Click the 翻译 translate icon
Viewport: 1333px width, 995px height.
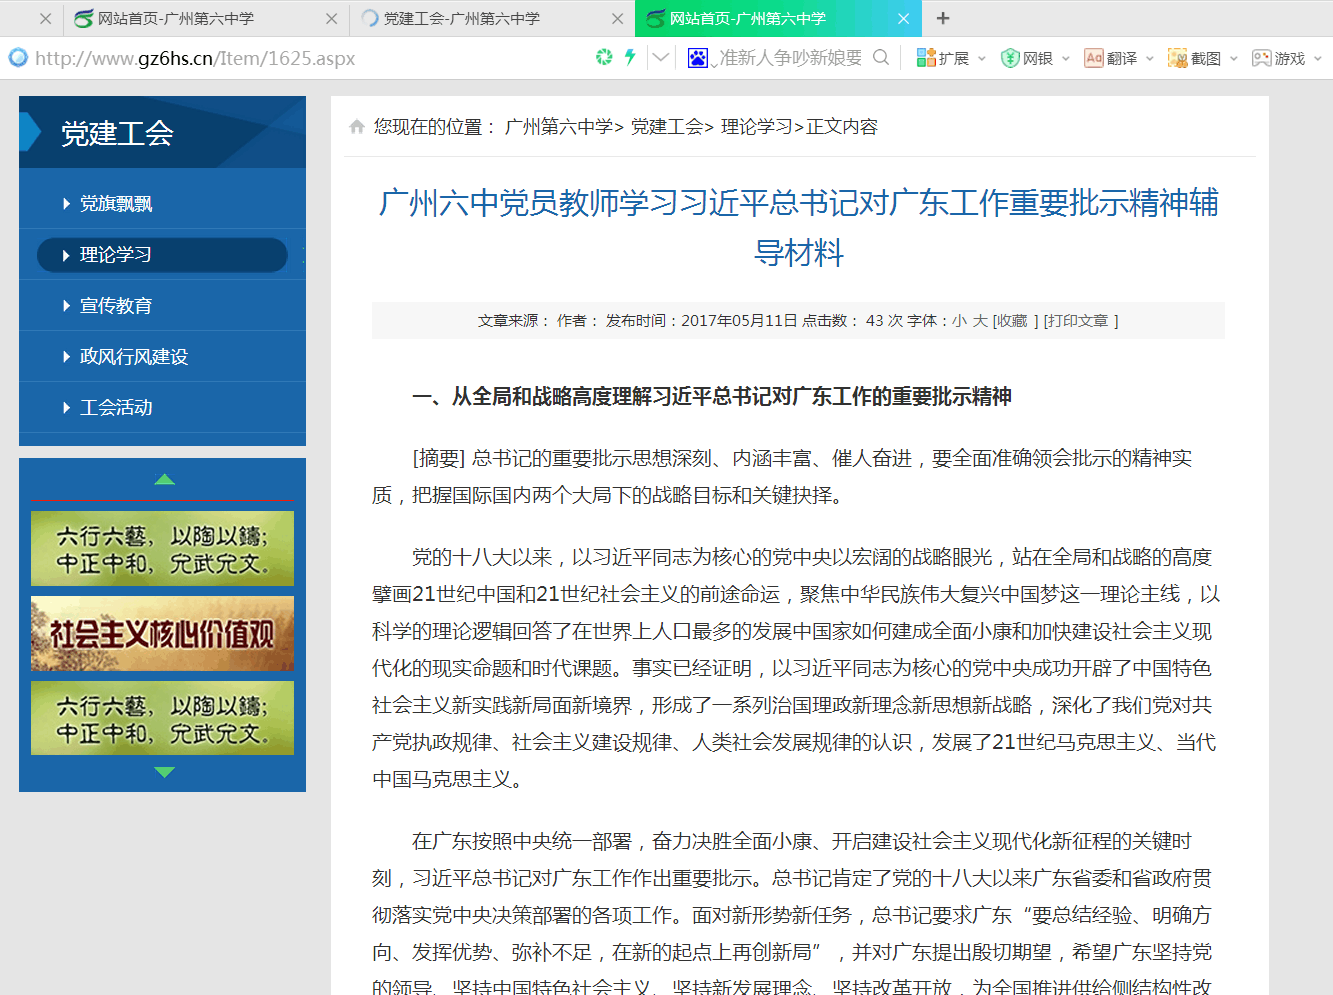(1094, 58)
